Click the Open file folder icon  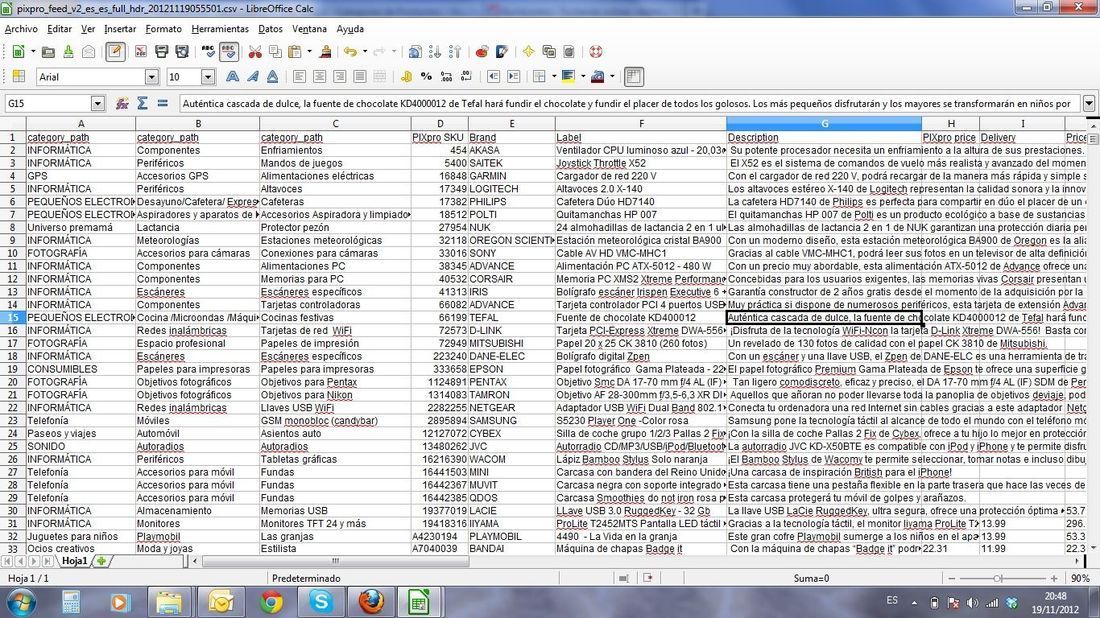pyautogui.click(x=48, y=51)
